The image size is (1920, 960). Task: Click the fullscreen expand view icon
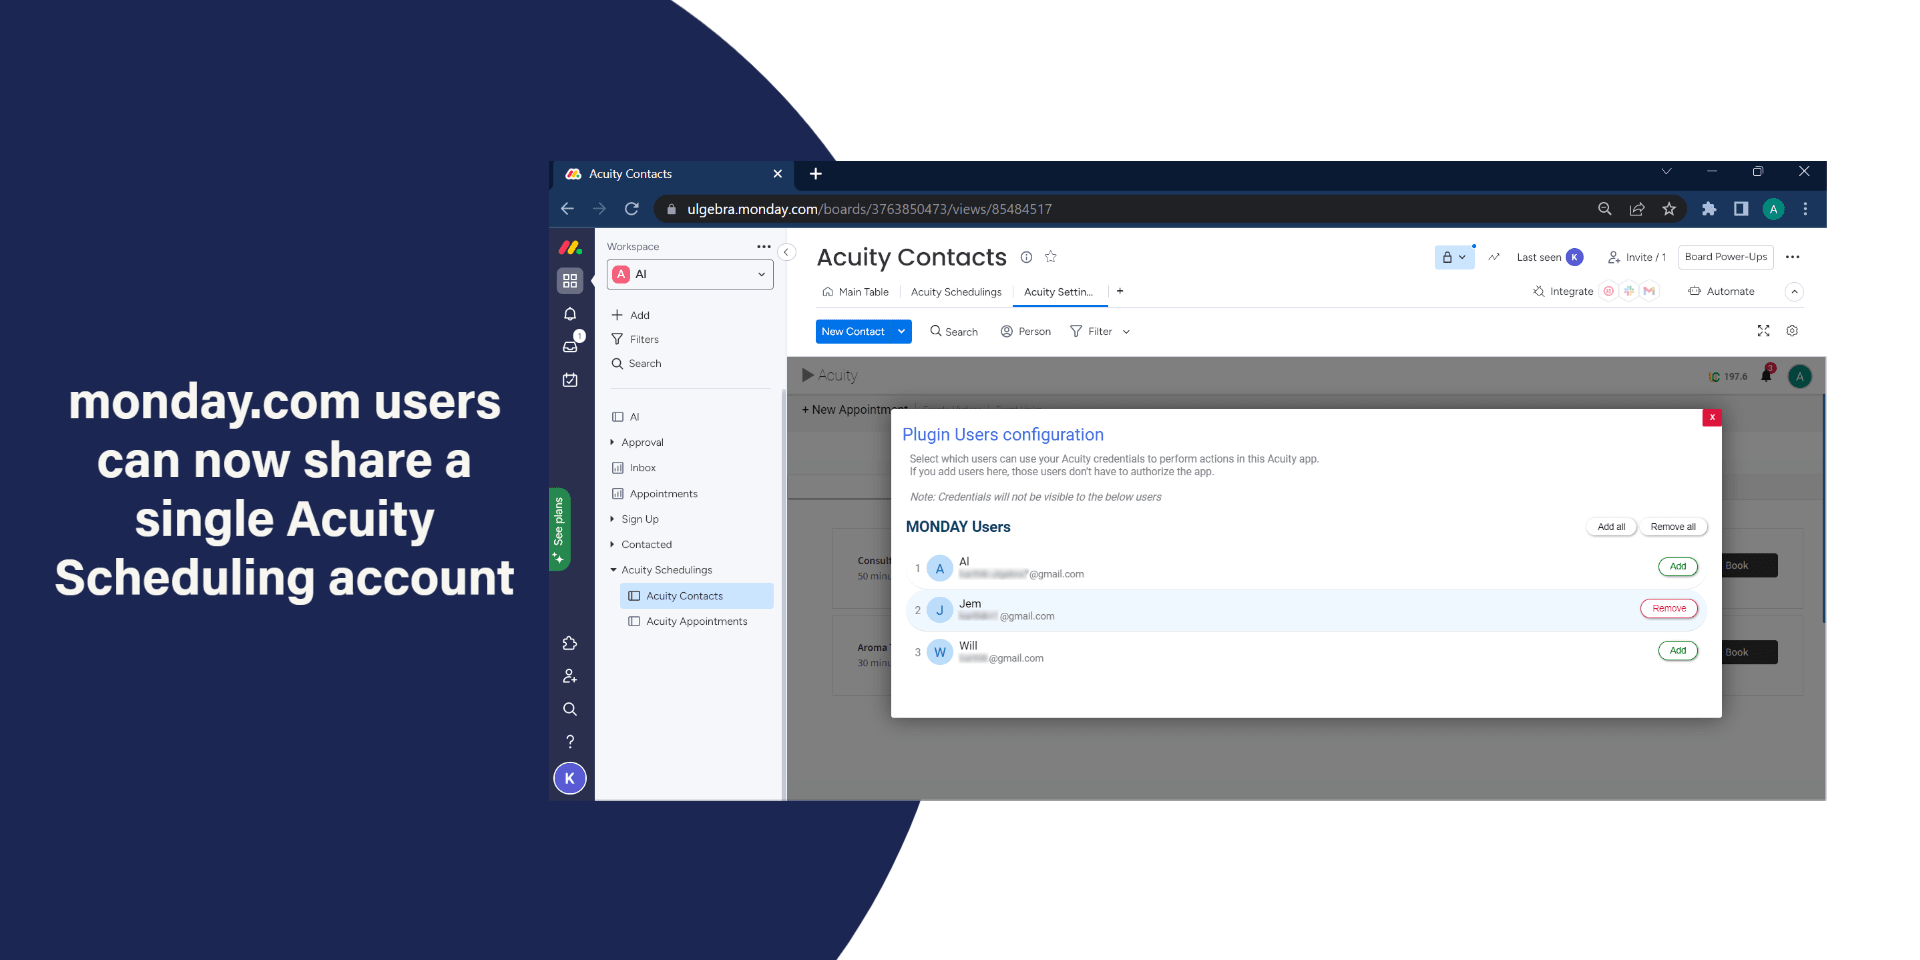point(1764,331)
